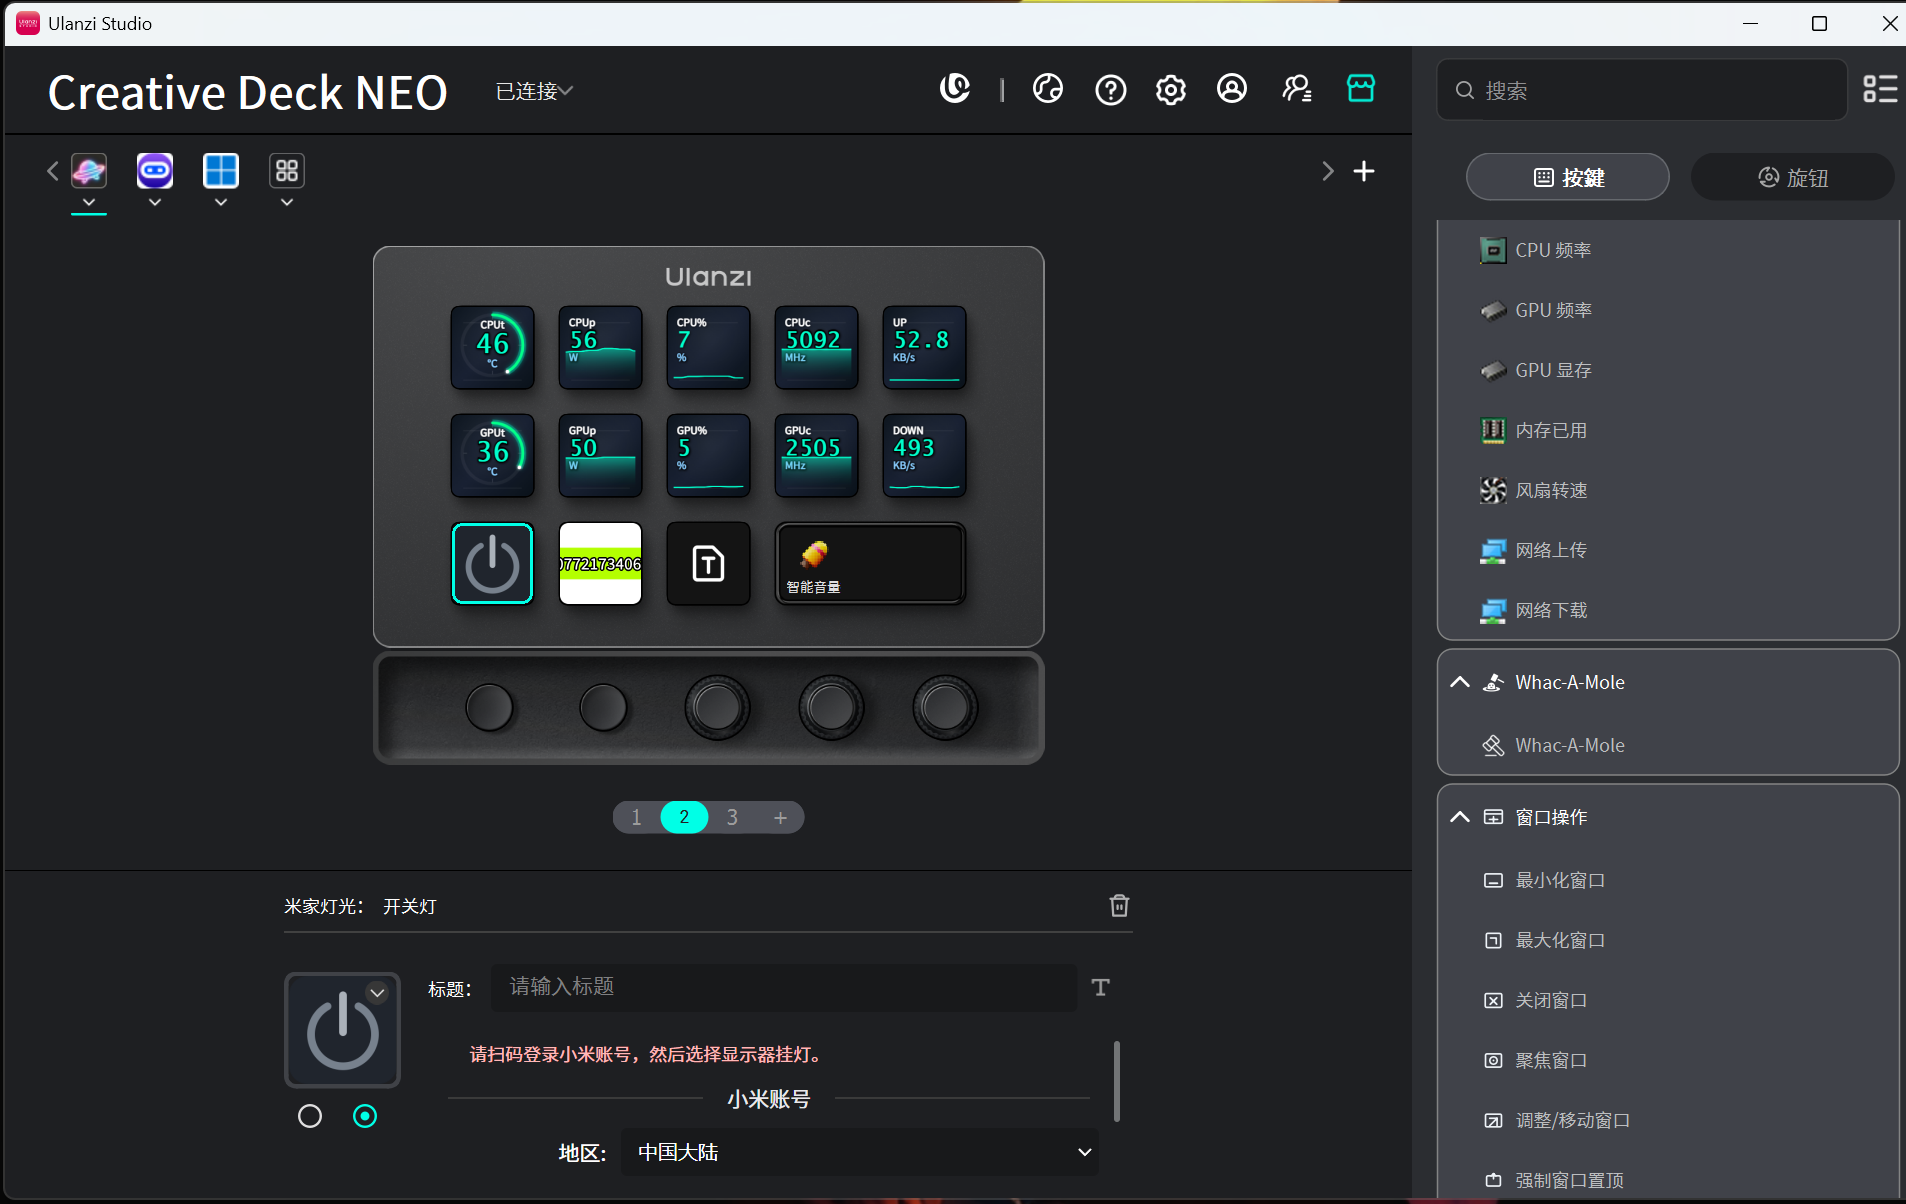Click the CPUc frequency key showing 5092 MHz

click(816, 347)
